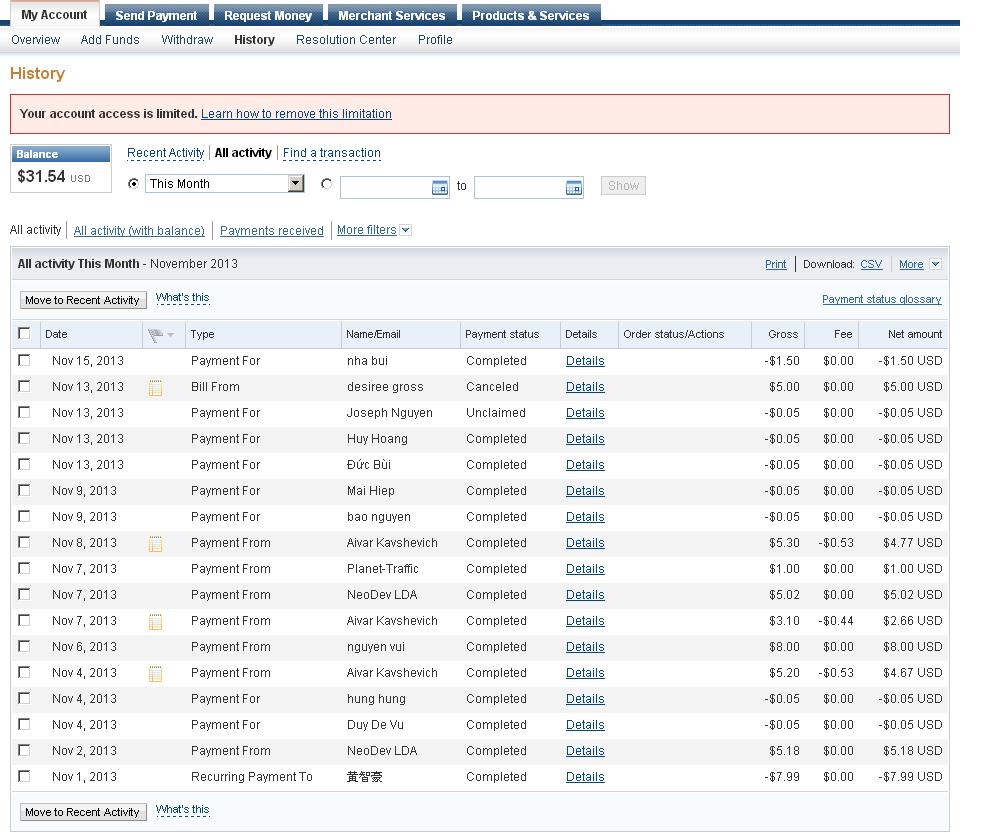Tick the select-all checkbox in table header

click(25, 334)
